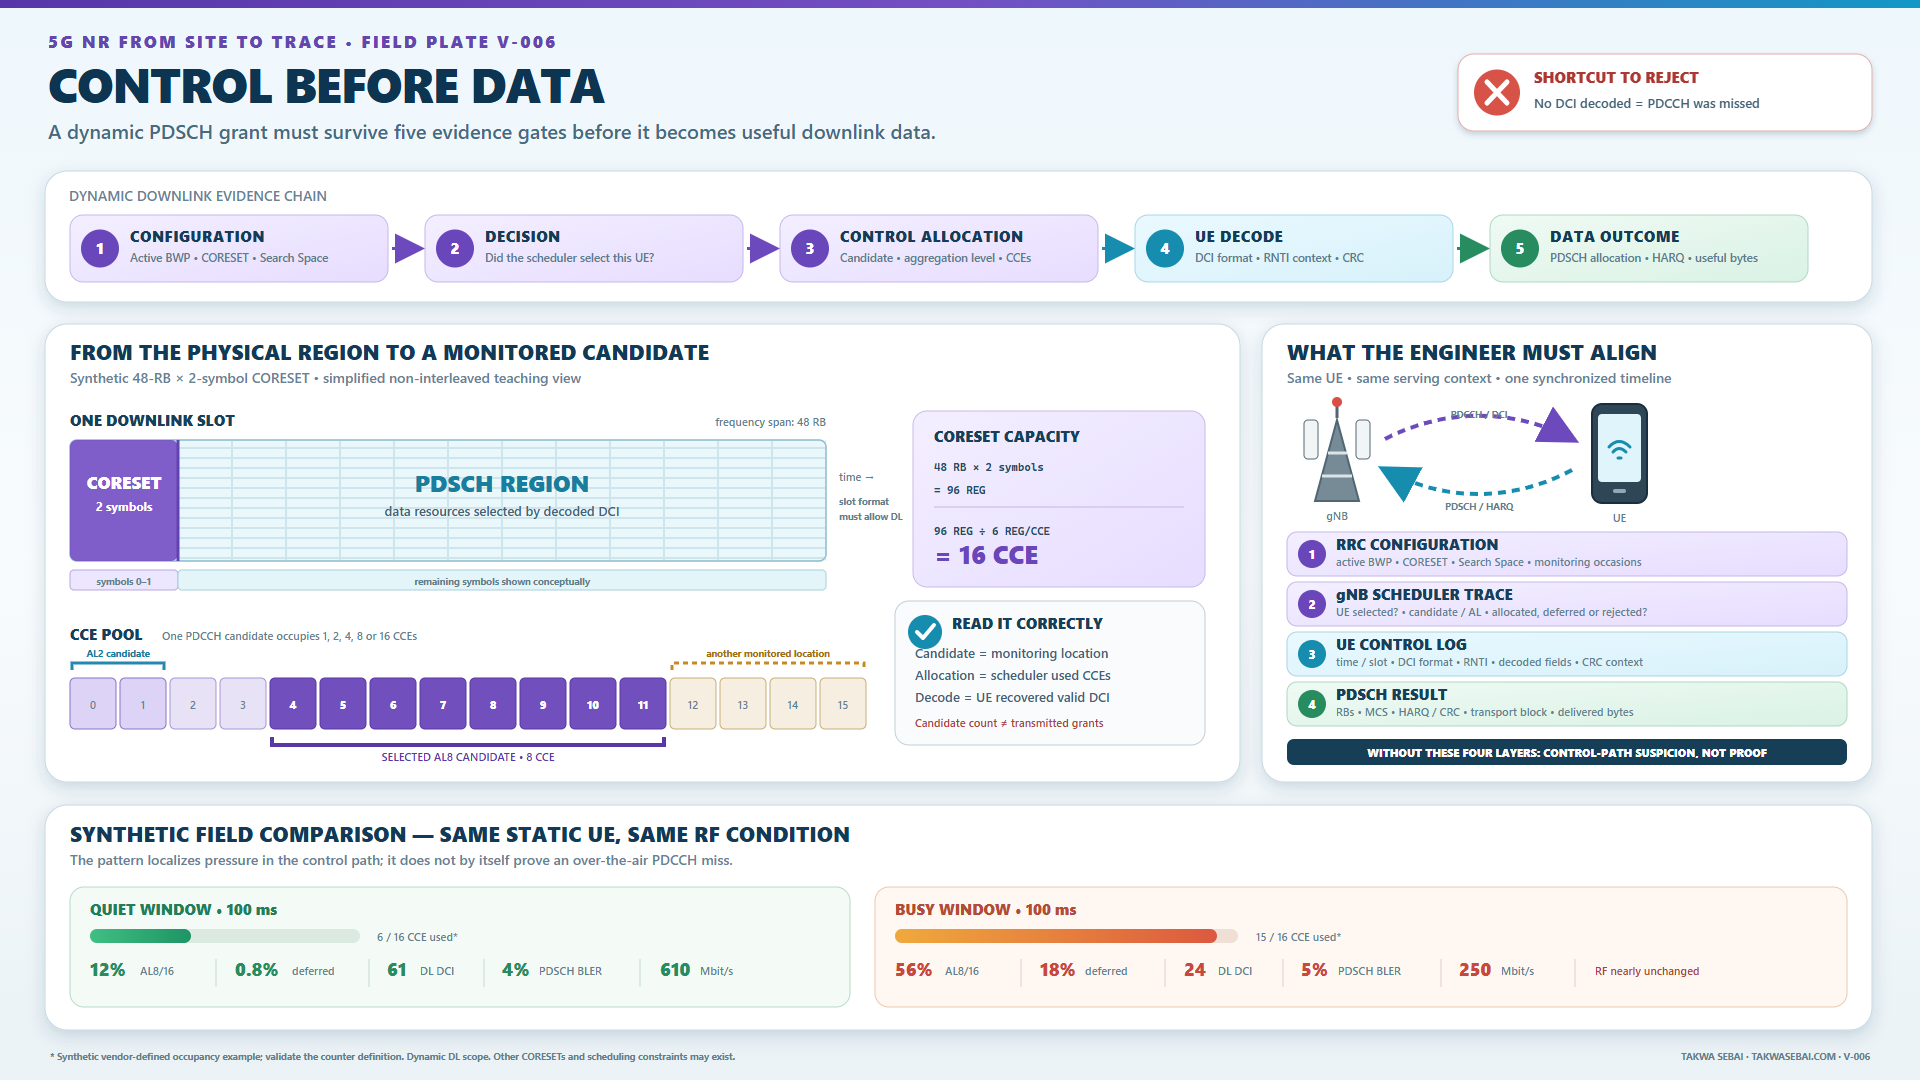Click step 3 circle in CONTROL ALLOCATION
This screenshot has height=1080, width=1920.
point(810,248)
